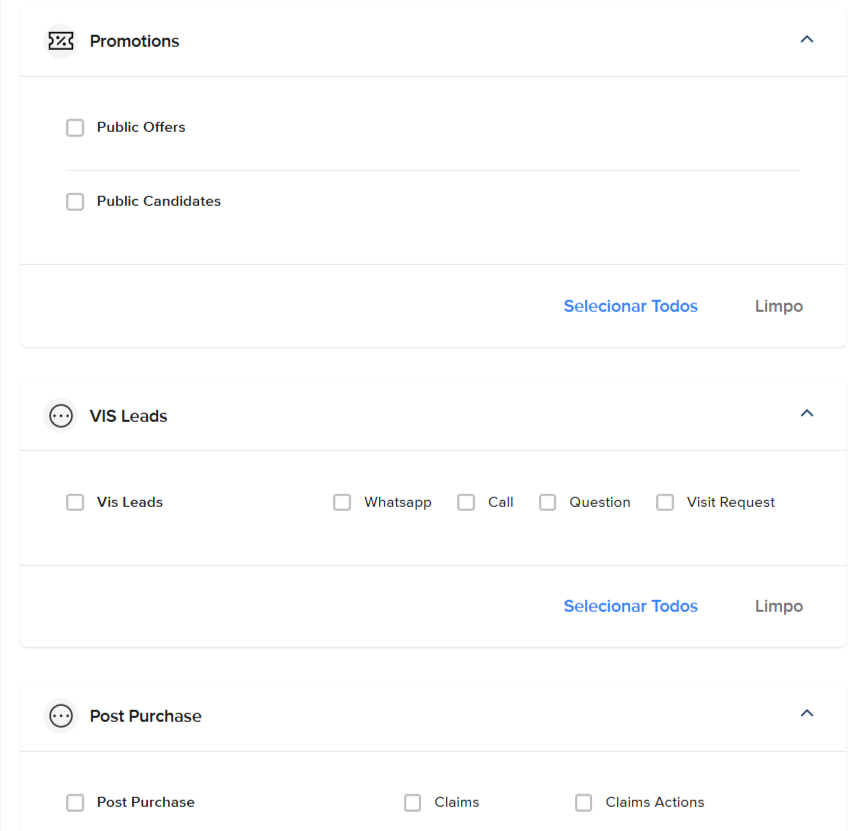Tick the Vis Leads checkbox
The width and height of the screenshot is (851, 831).
[75, 502]
